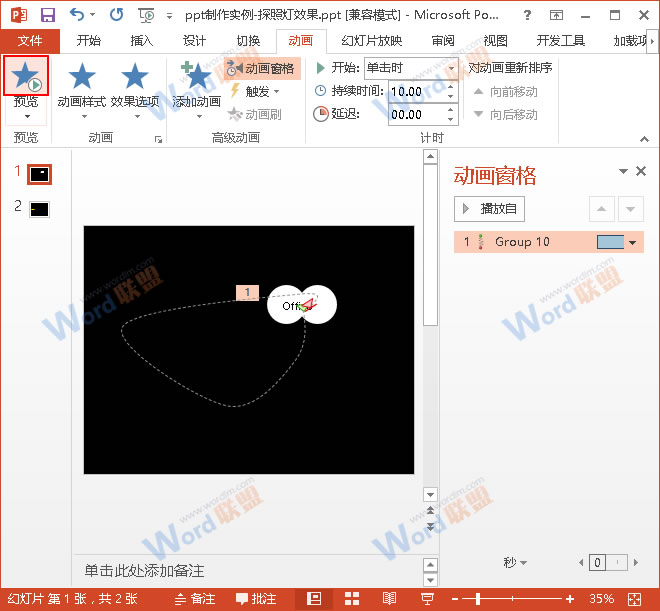660x611 pixels.
Task: Open the File tab
Action: pos(30,41)
